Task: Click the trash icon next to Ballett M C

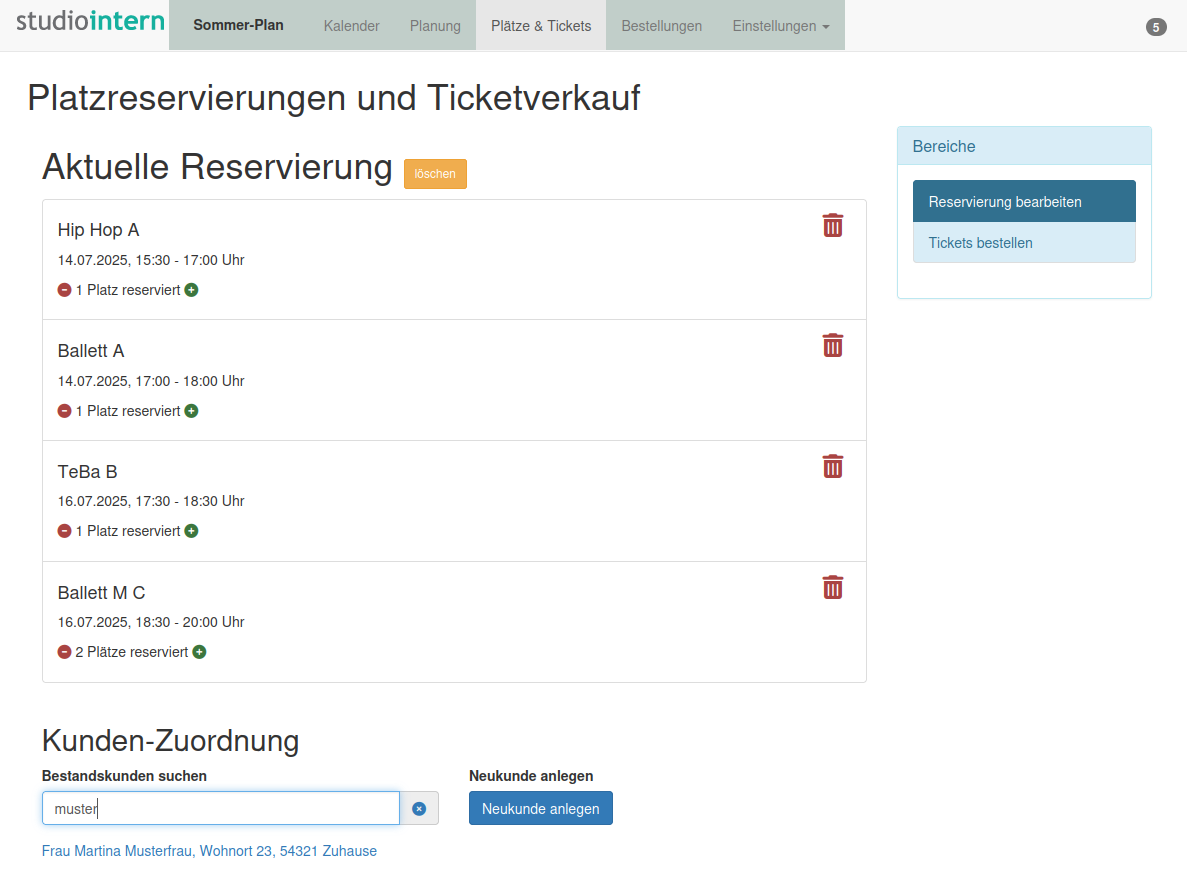Action: click(832, 588)
